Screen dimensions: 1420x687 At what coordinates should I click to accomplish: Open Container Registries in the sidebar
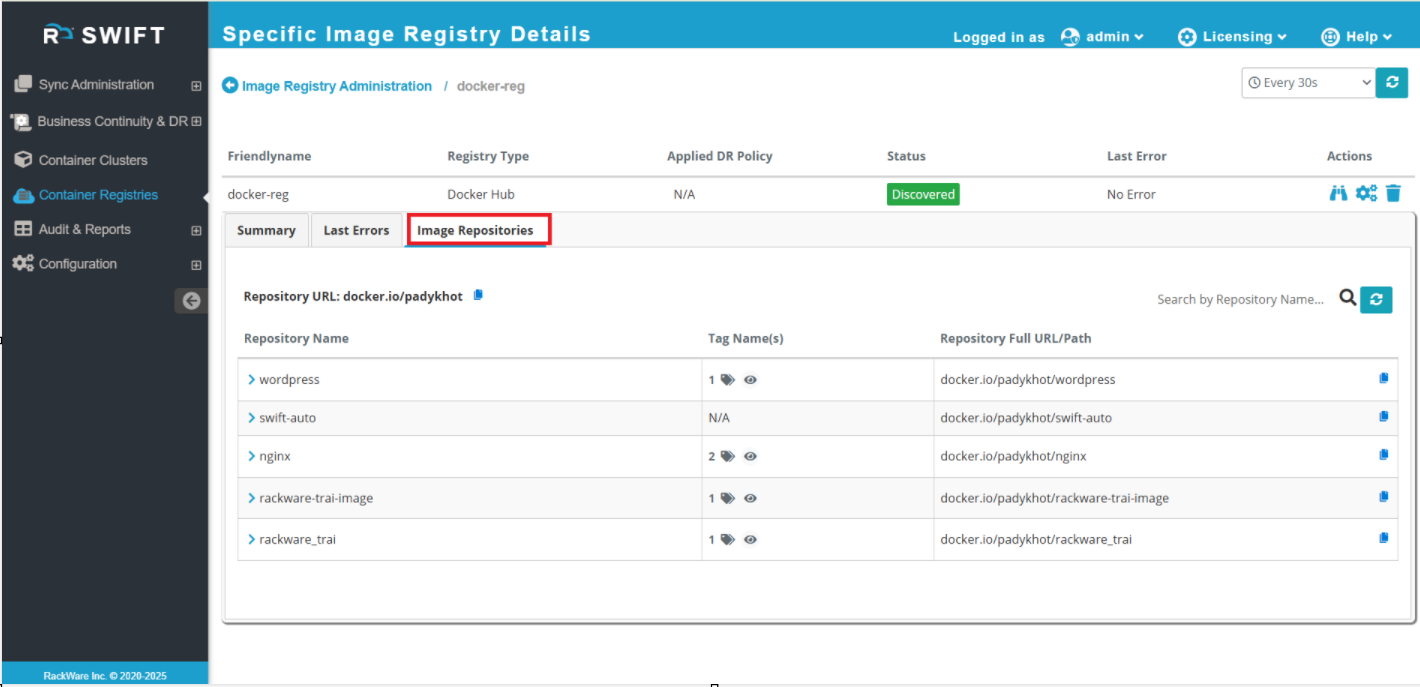pos(98,195)
